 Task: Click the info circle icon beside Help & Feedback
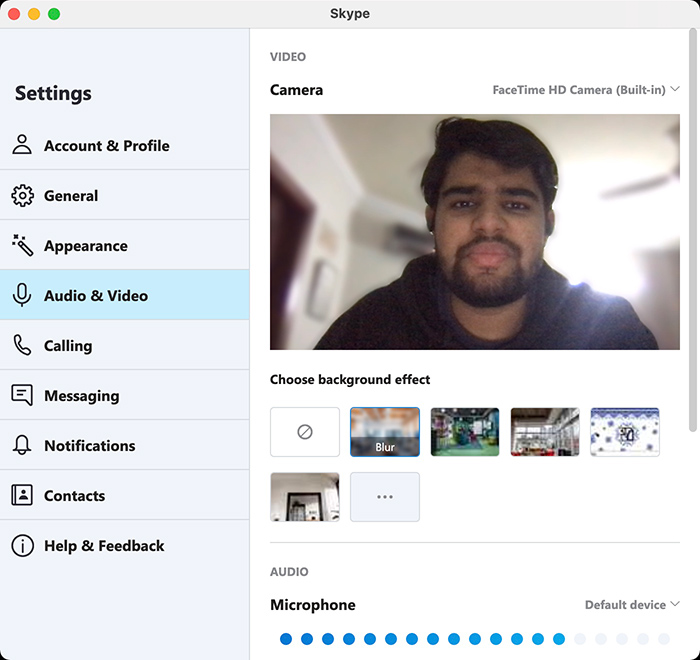pyautogui.click(x=22, y=546)
